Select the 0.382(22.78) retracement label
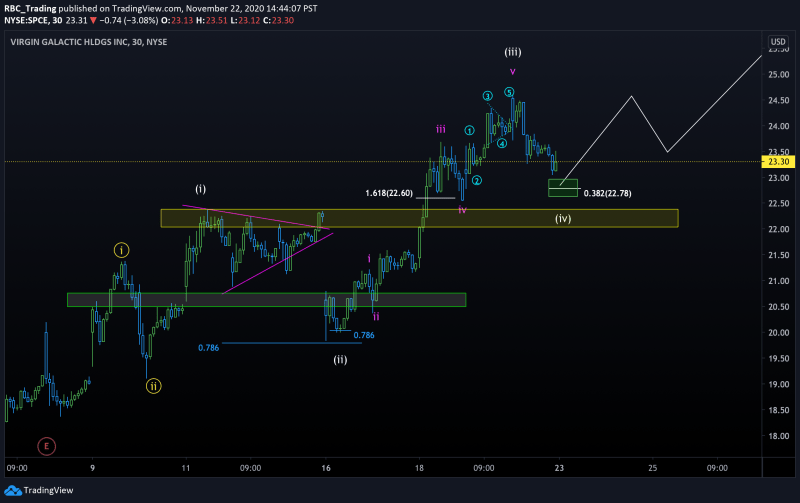 pos(607,193)
